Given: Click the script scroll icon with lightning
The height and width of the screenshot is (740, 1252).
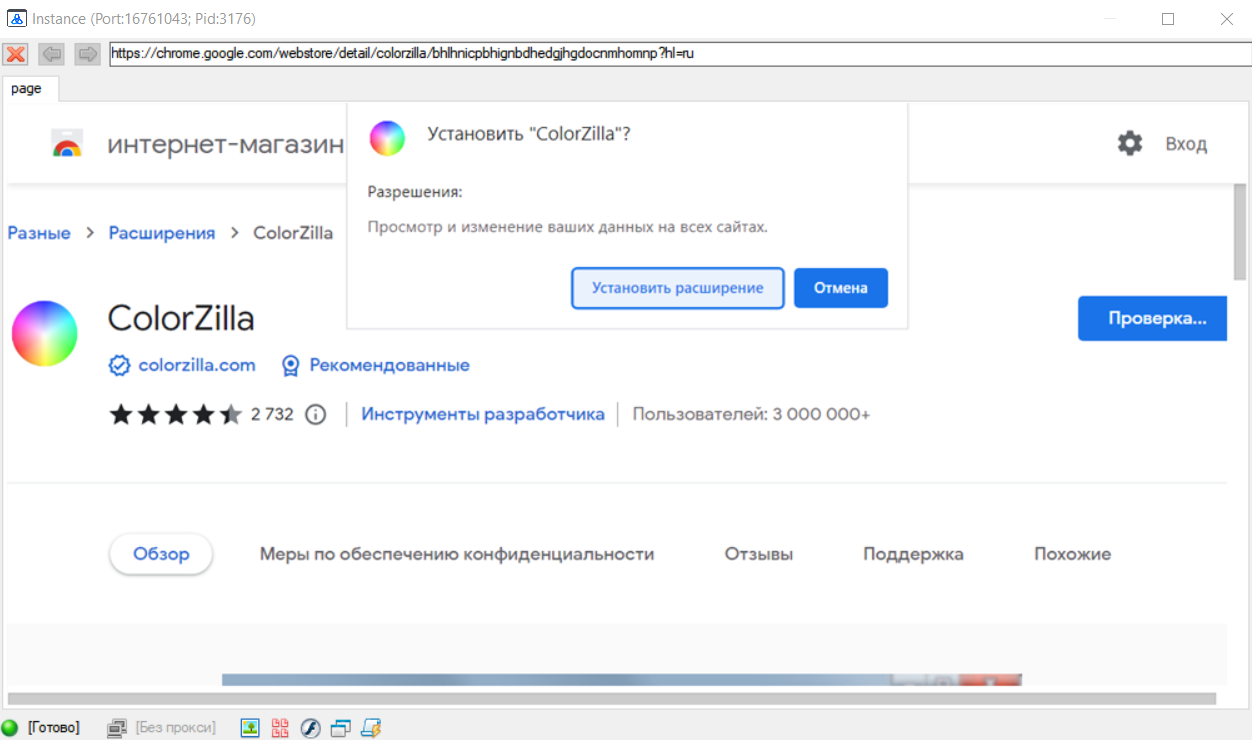Looking at the screenshot, I should pyautogui.click(x=372, y=728).
